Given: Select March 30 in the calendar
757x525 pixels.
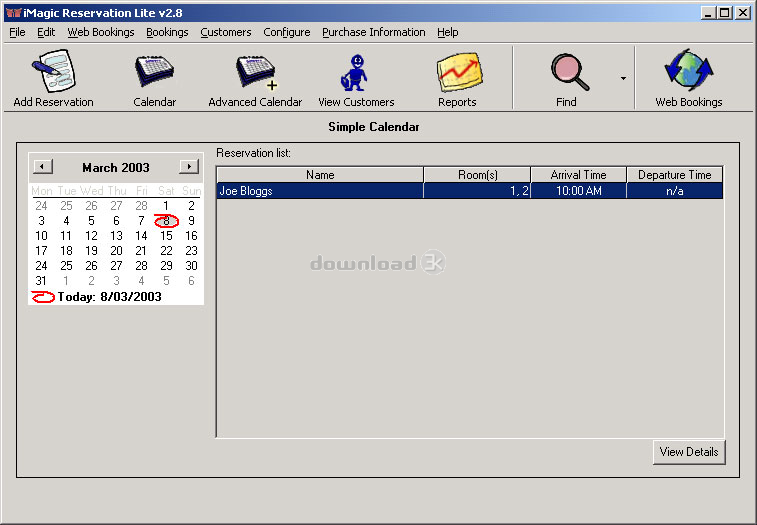Looking at the screenshot, I should (192, 266).
